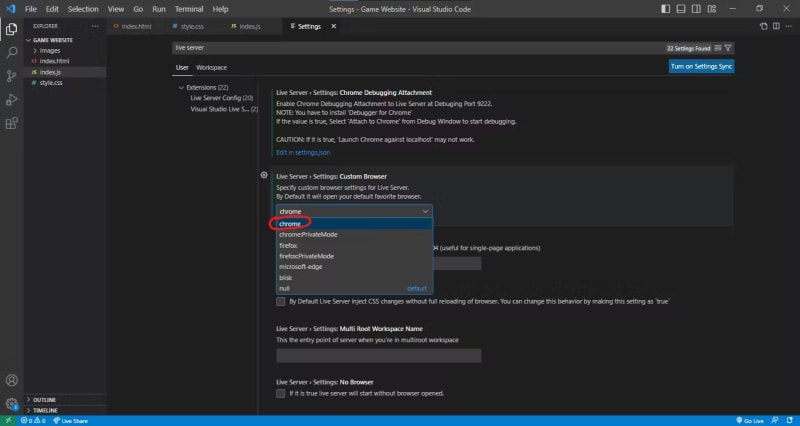The image size is (800, 426).
Task: Choose the null default option
Action: pos(355,288)
